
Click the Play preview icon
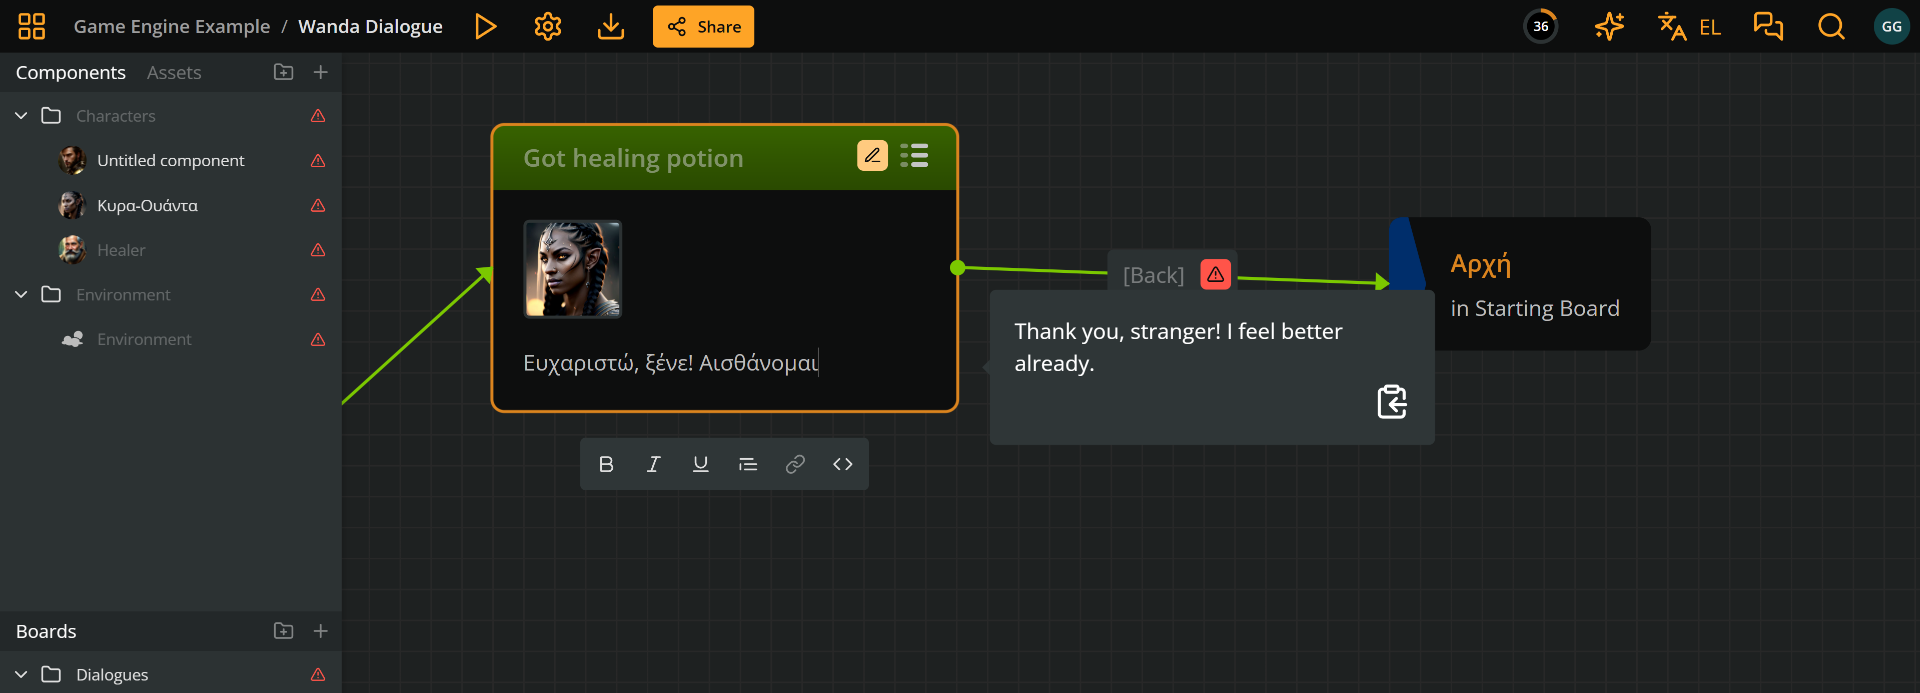tap(485, 27)
